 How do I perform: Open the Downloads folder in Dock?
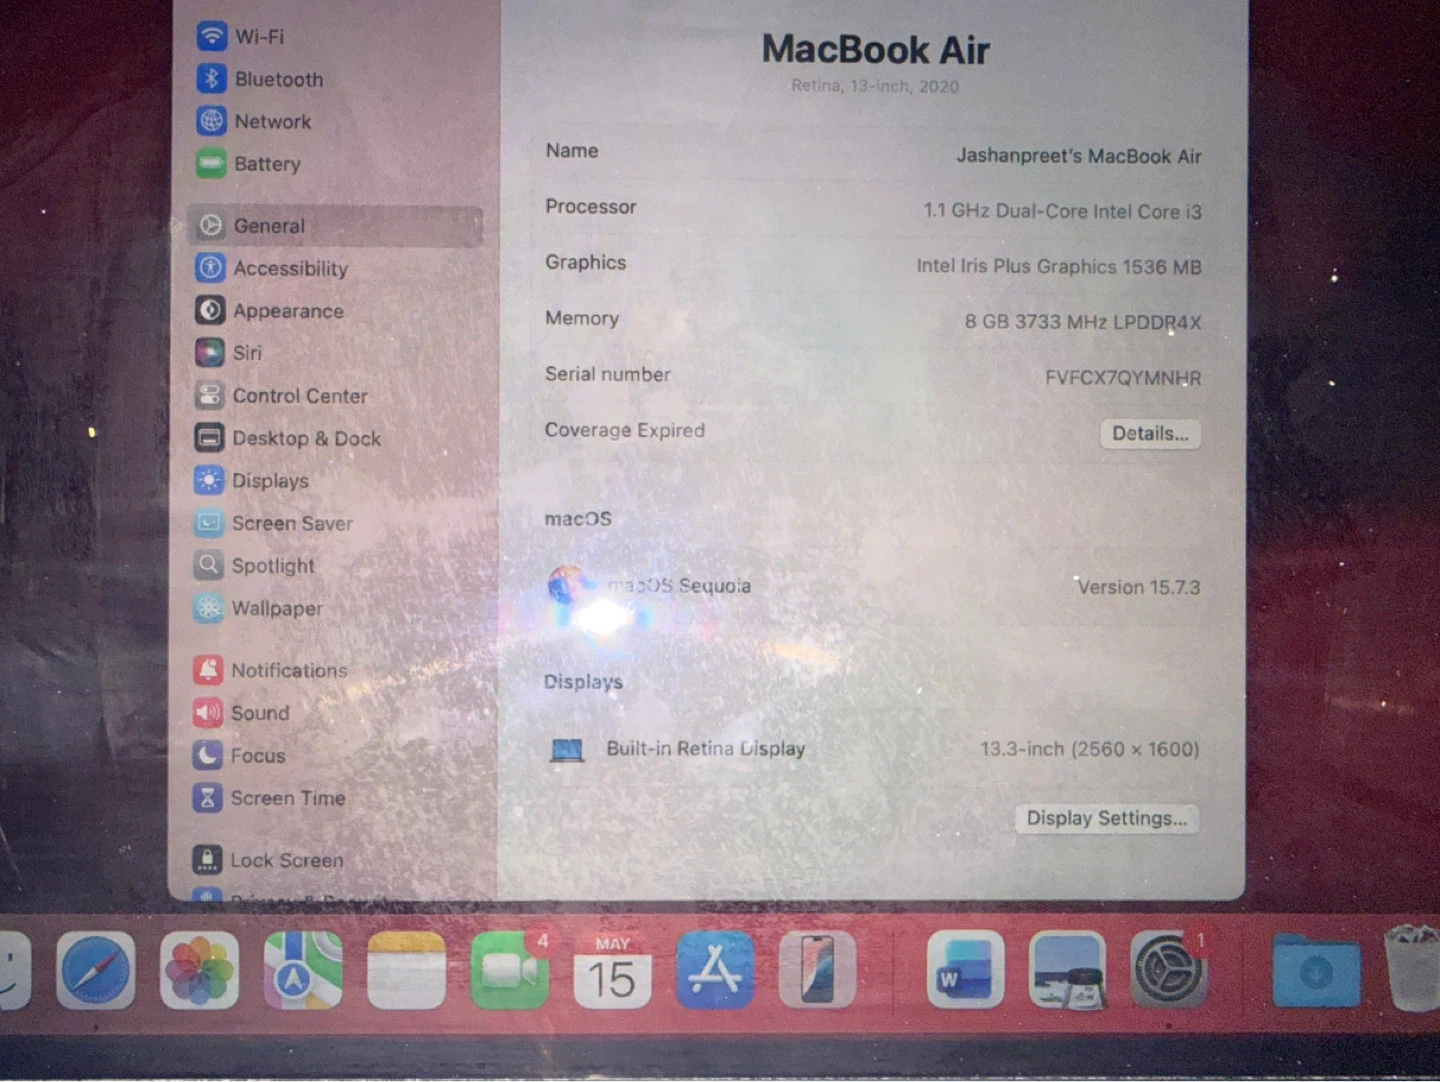pyautogui.click(x=1316, y=971)
